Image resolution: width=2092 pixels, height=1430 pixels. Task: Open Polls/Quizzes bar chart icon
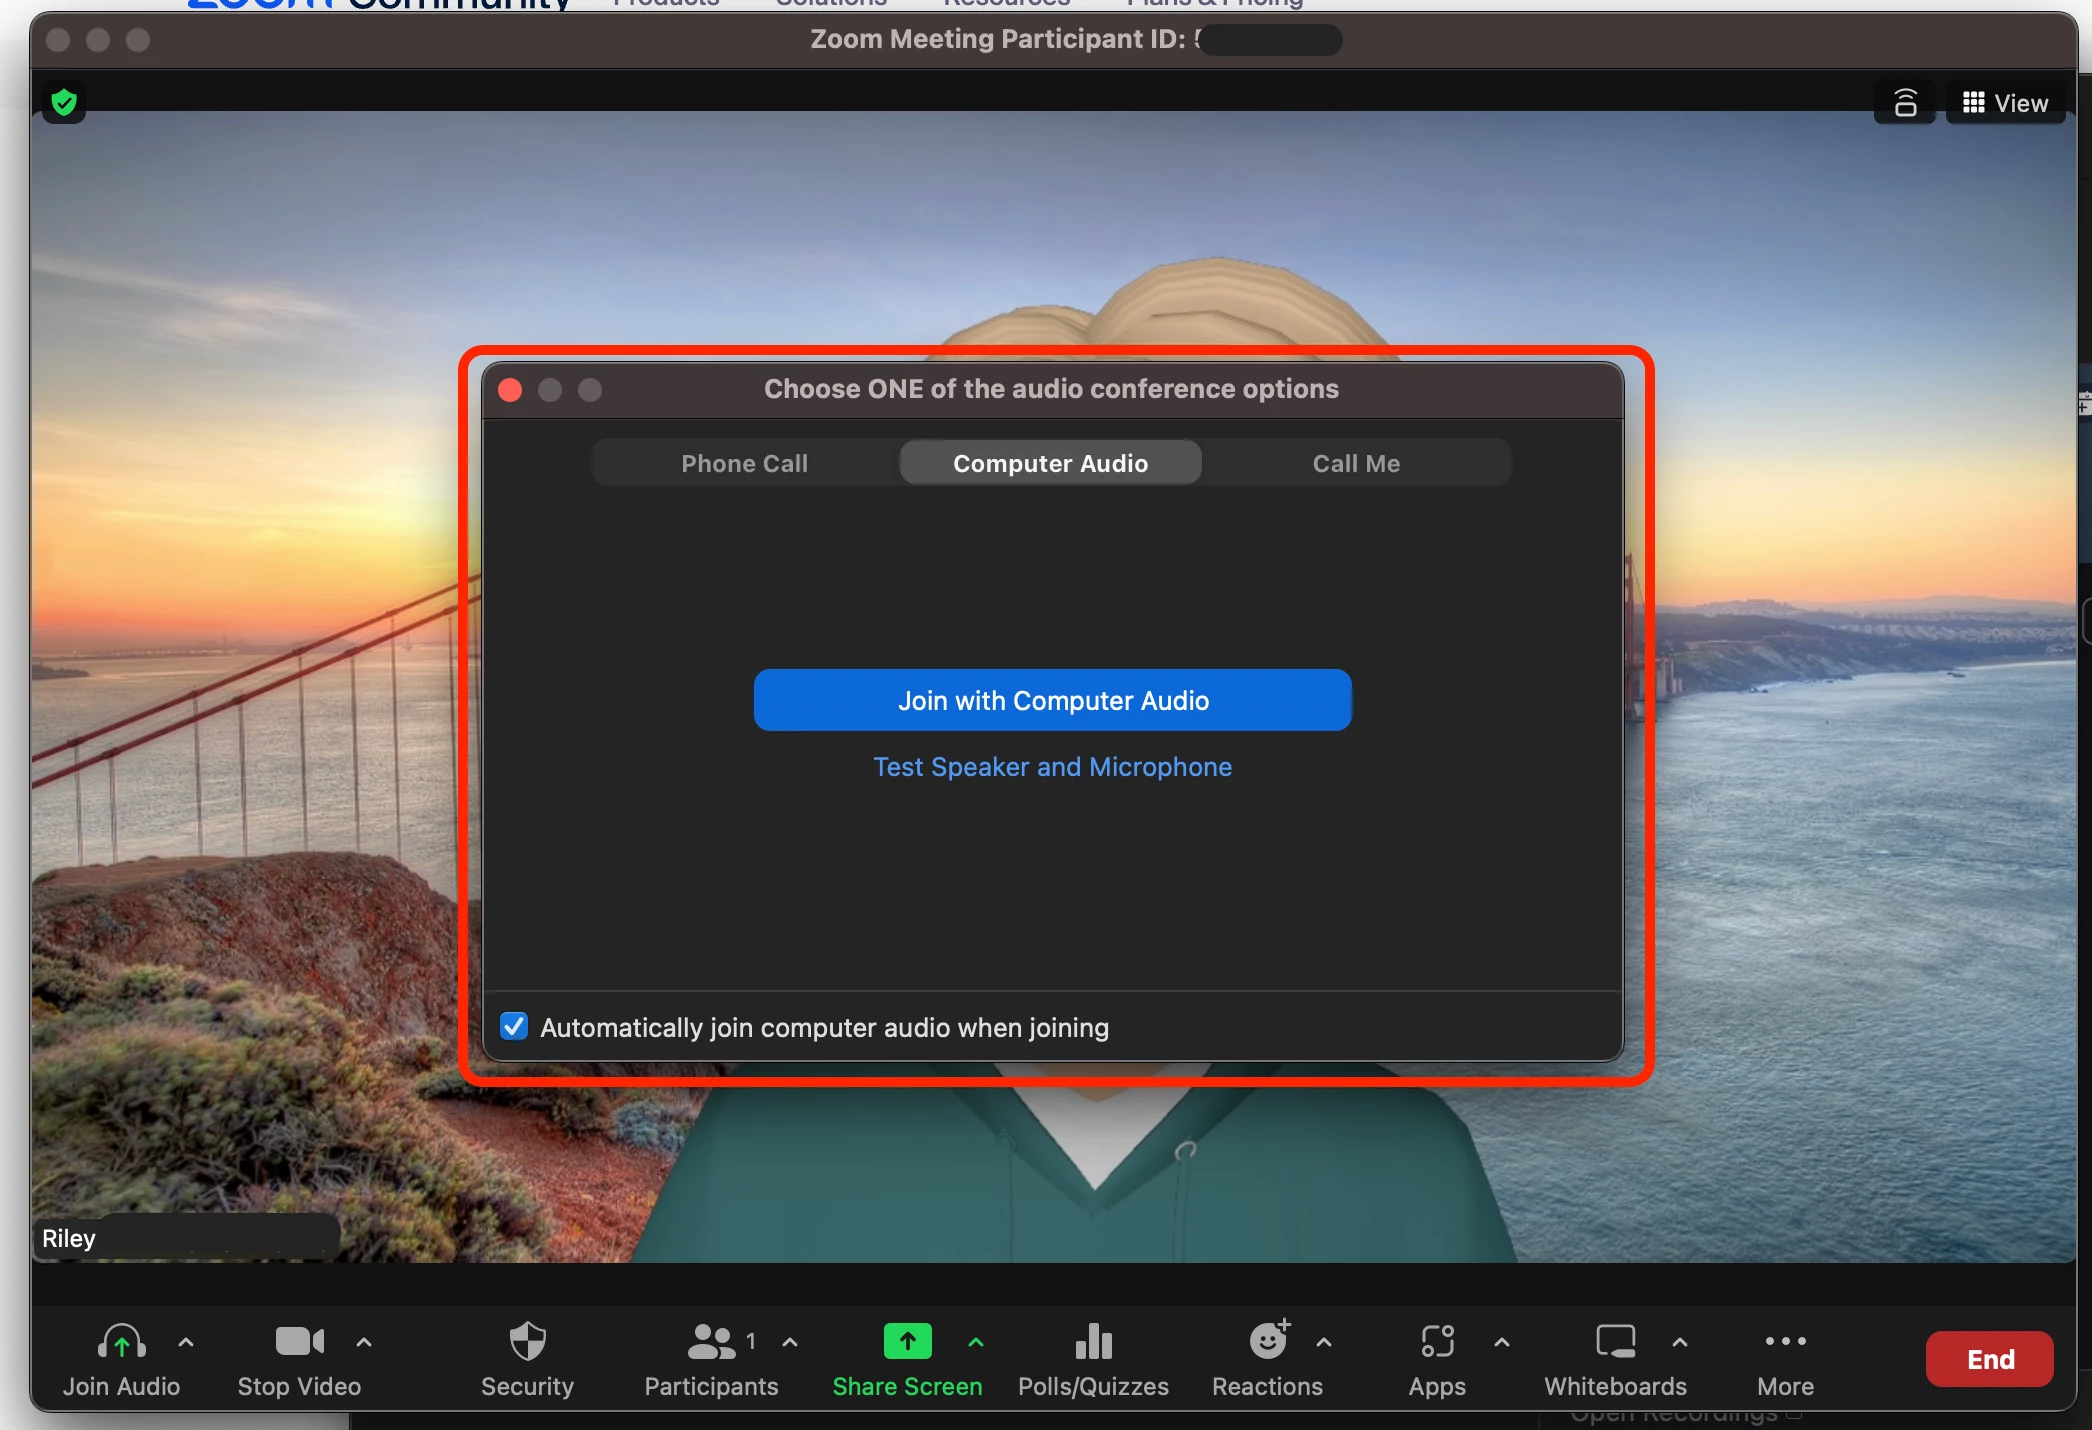click(x=1093, y=1342)
